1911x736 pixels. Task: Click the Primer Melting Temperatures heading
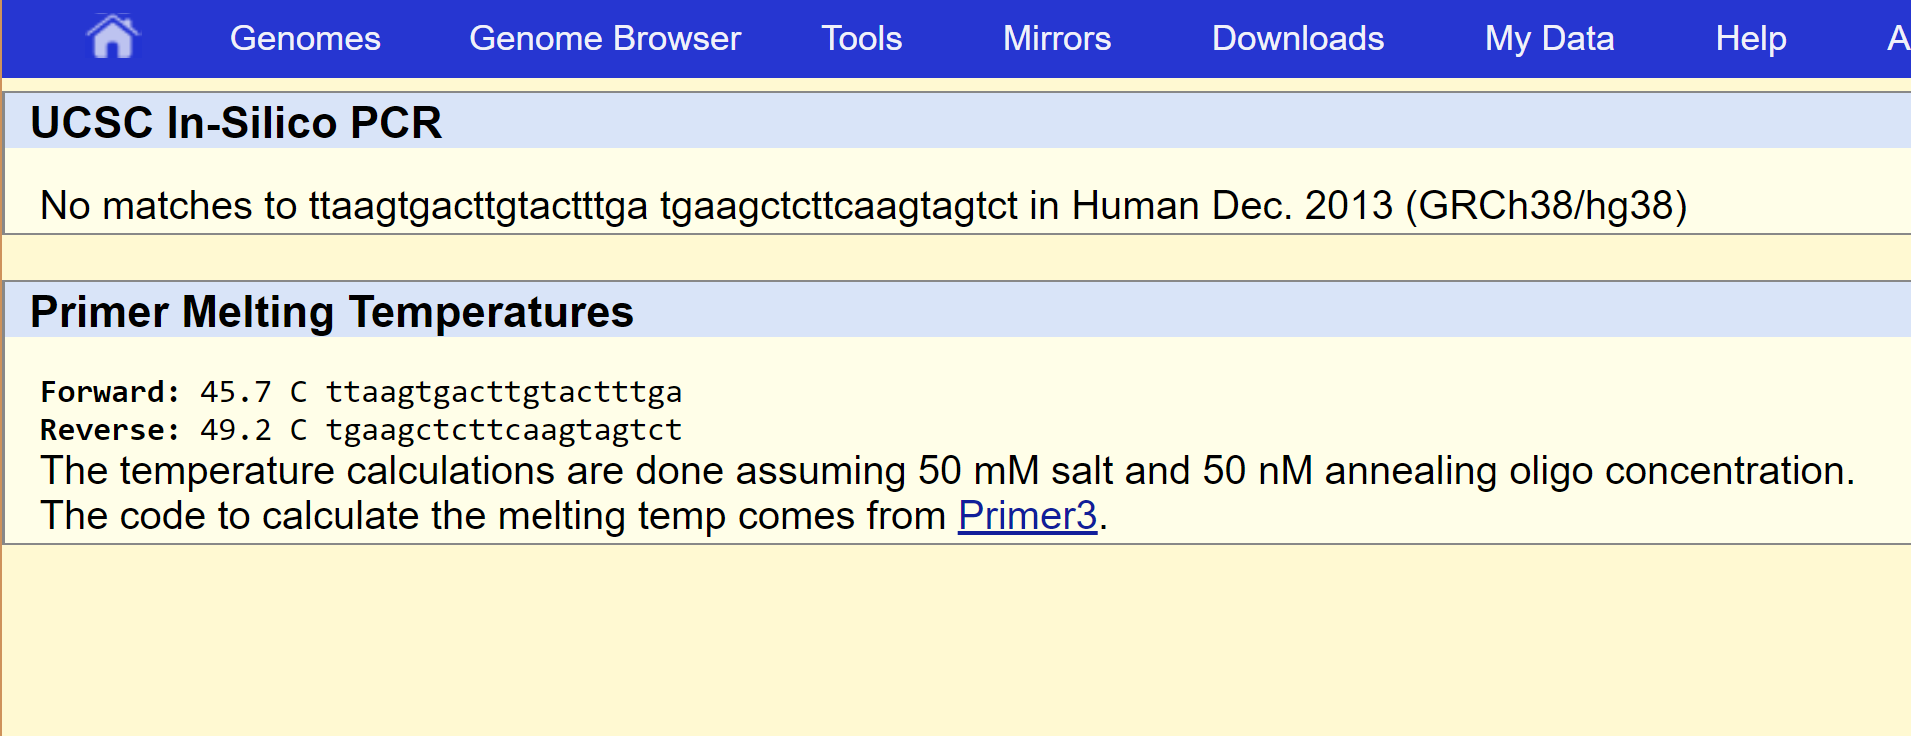pyautogui.click(x=331, y=312)
